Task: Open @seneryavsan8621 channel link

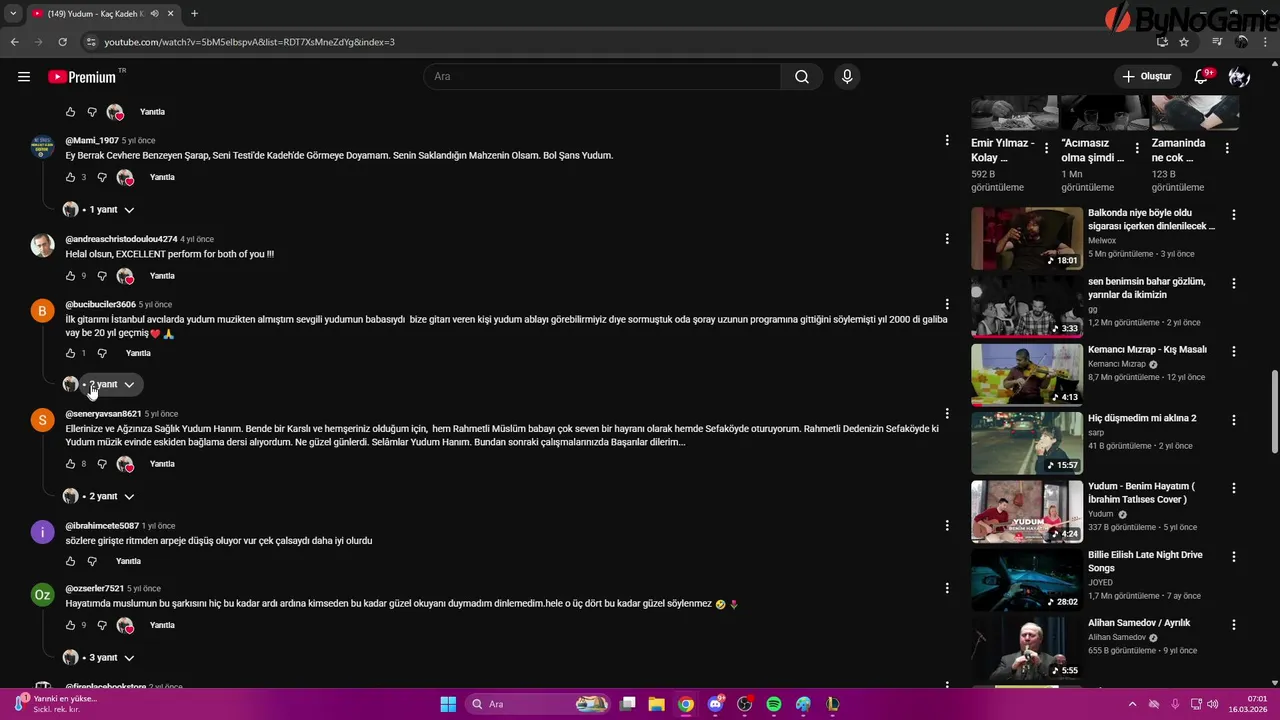Action: (103, 414)
